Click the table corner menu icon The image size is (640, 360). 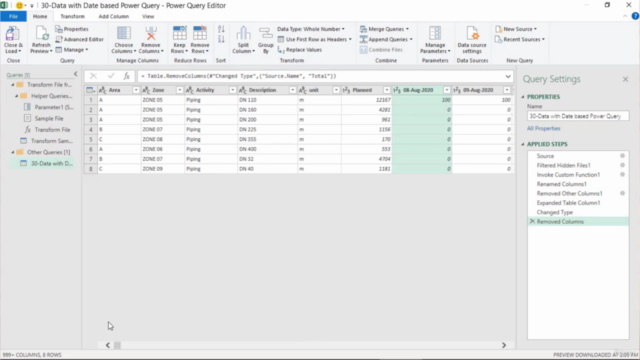click(91, 90)
